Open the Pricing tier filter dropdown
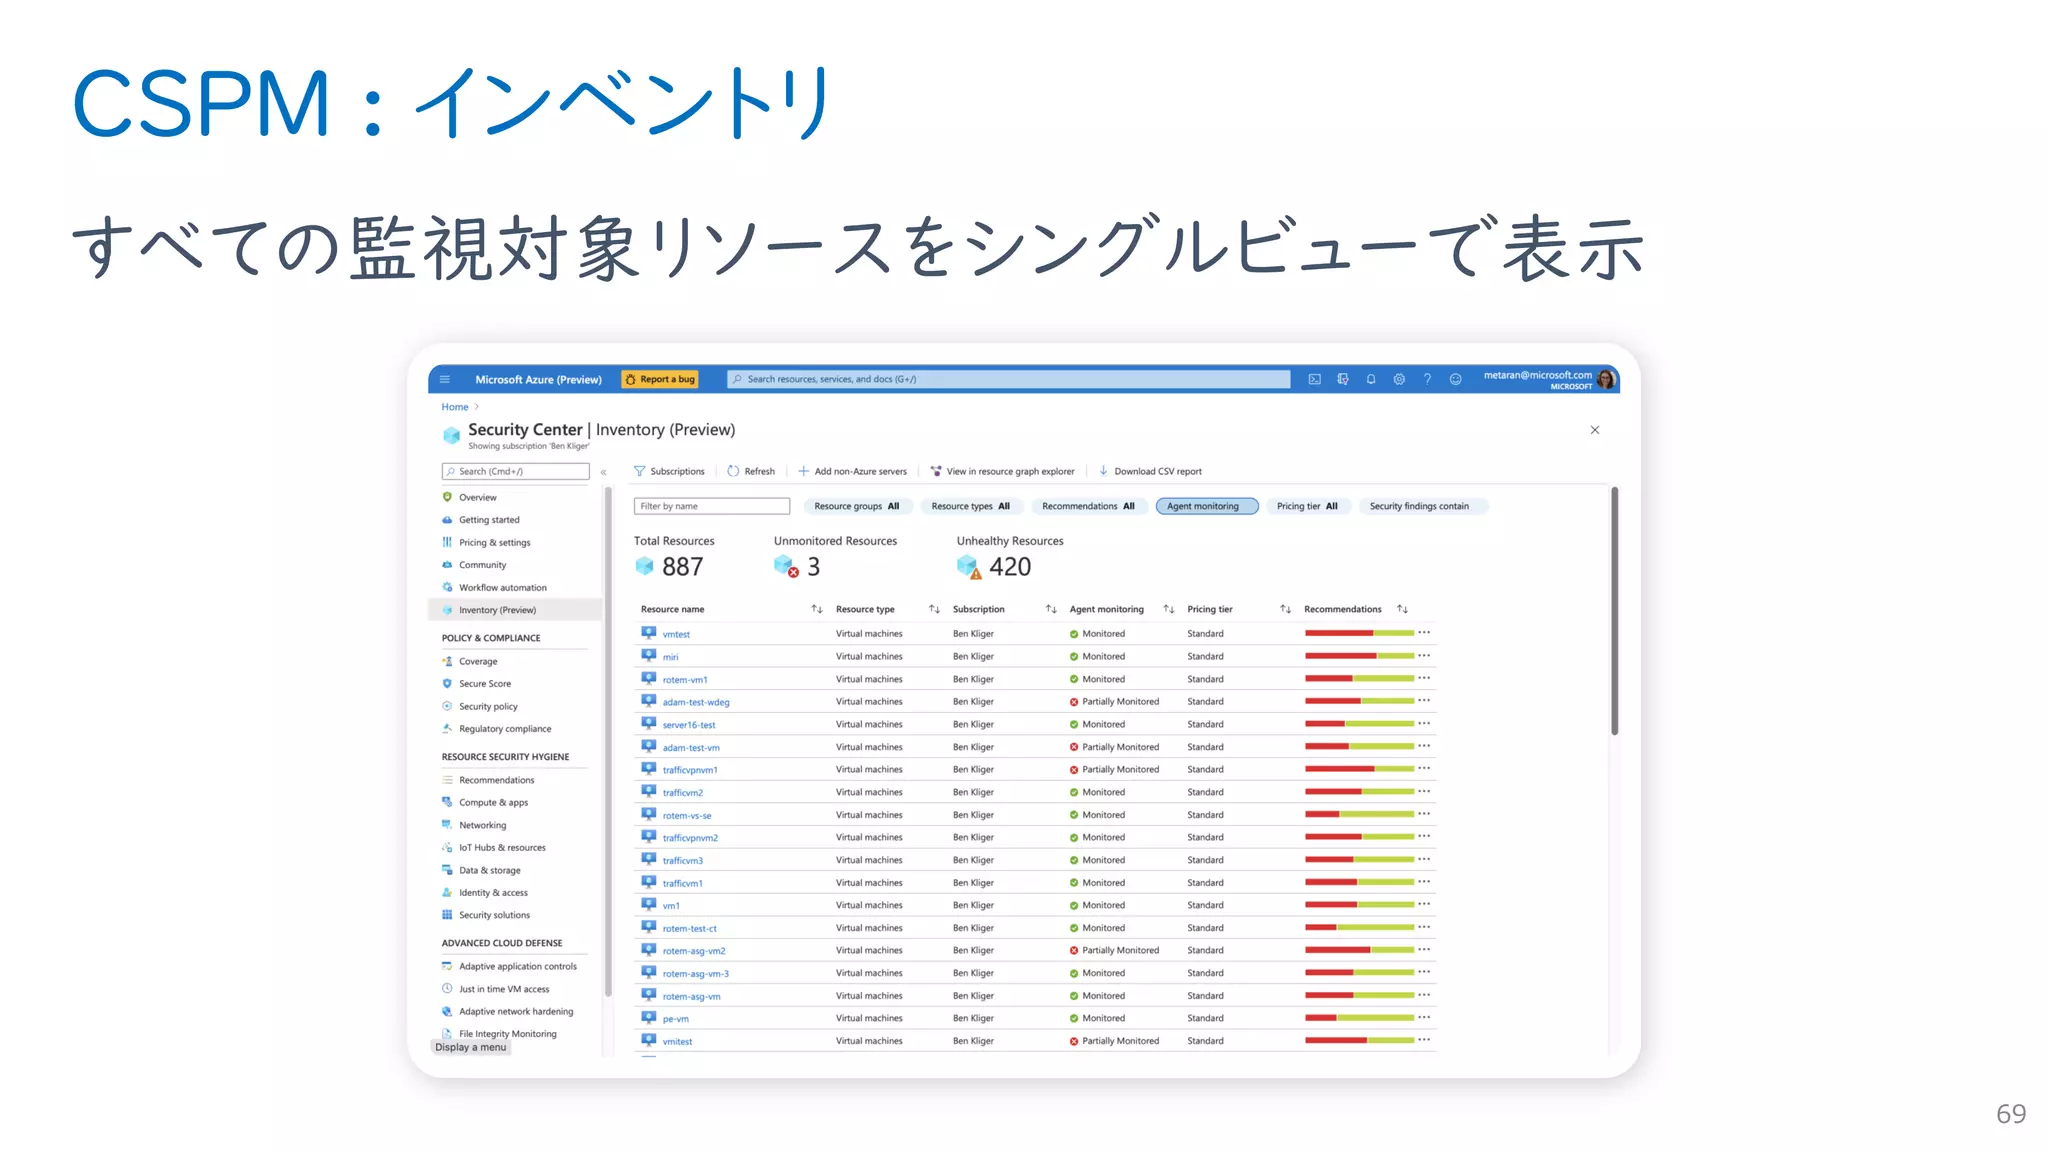Viewport: 2048px width, 1152px height. tap(1307, 506)
